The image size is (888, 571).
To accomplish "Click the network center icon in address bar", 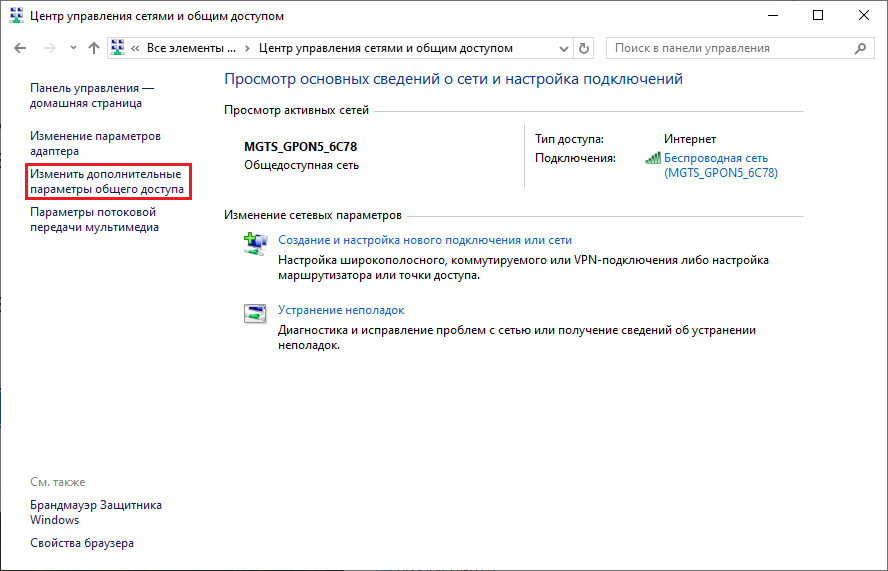I will coord(119,48).
